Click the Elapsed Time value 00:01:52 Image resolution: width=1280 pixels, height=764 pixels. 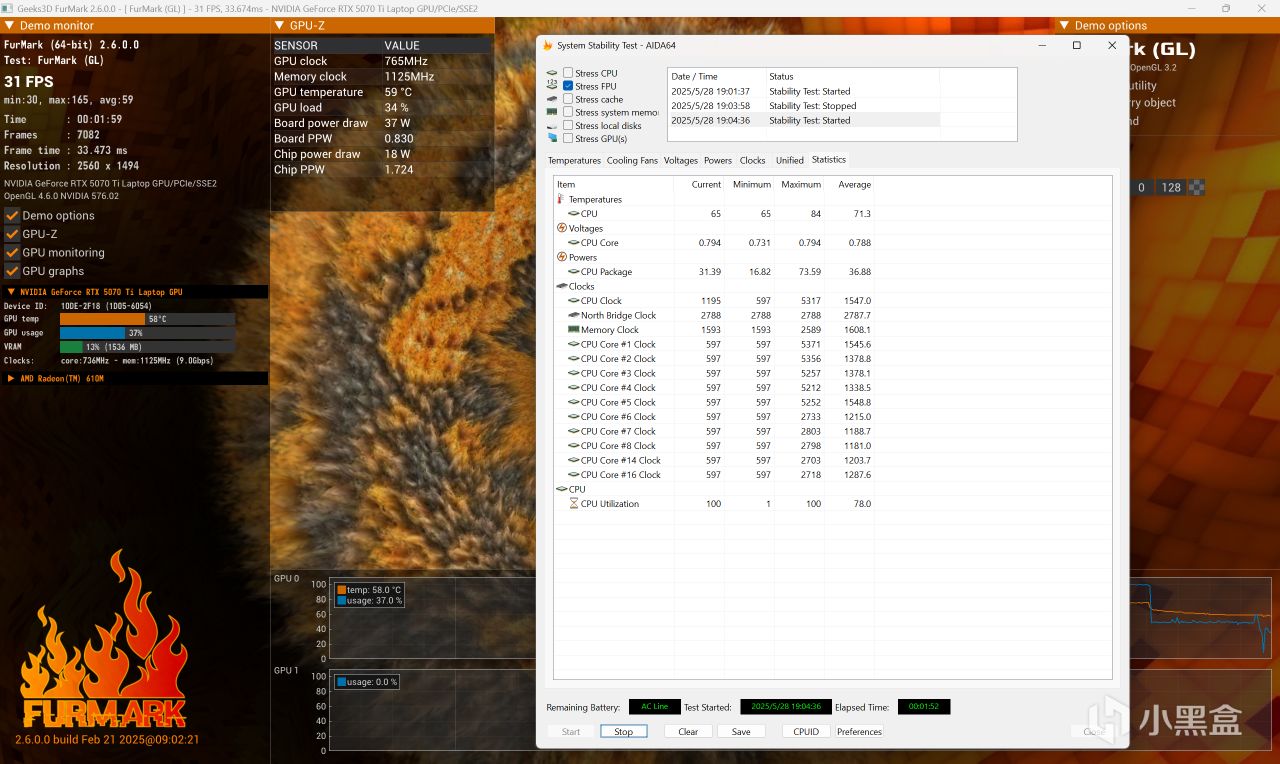(x=924, y=707)
